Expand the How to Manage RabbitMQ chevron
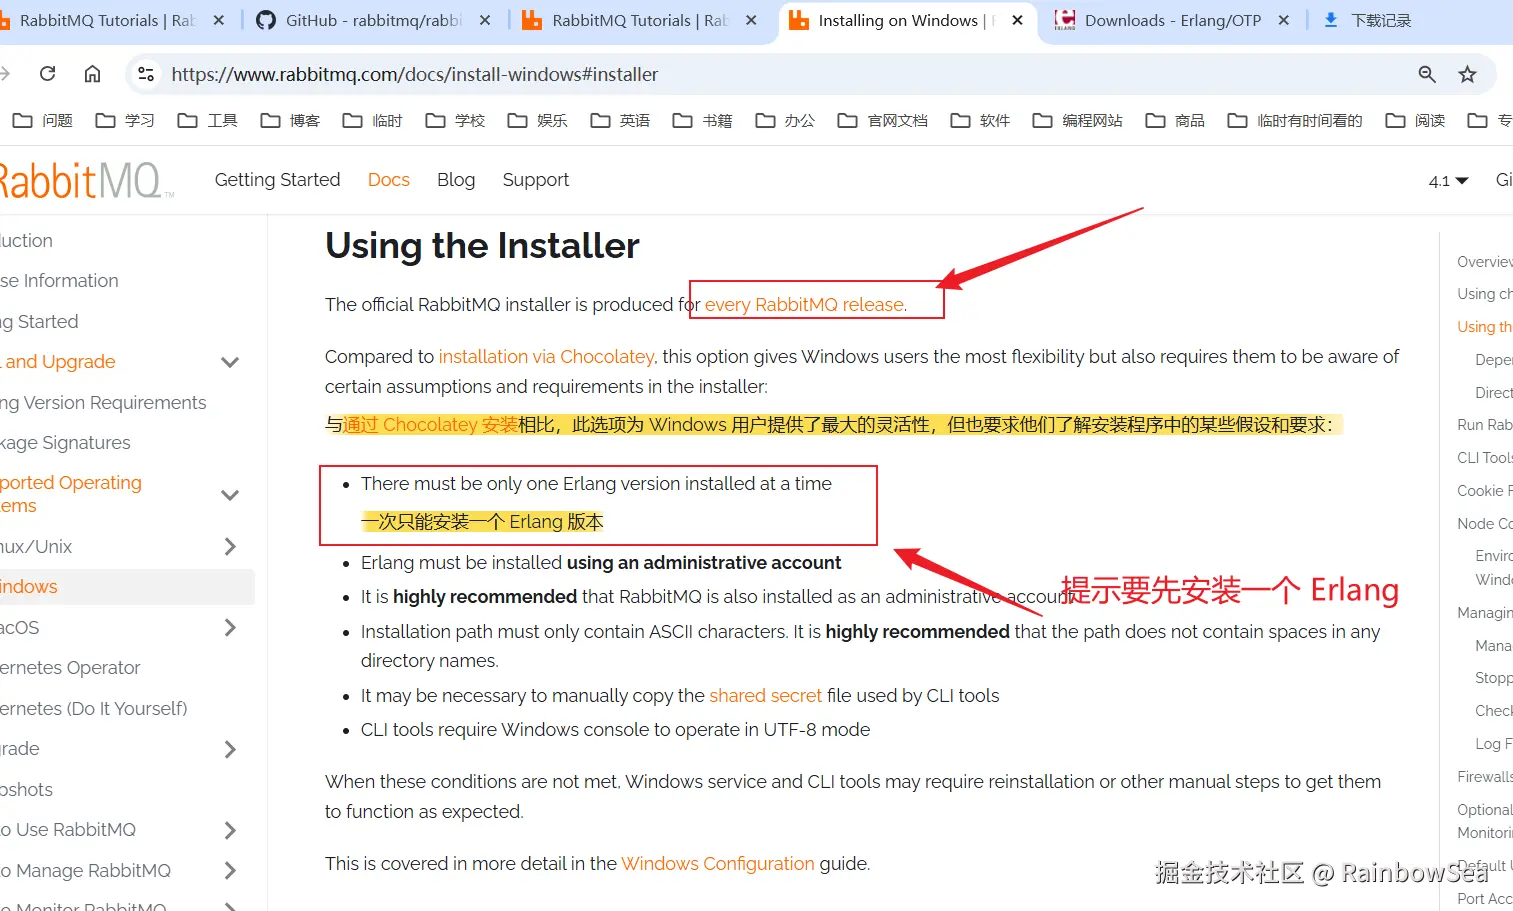 click(230, 870)
